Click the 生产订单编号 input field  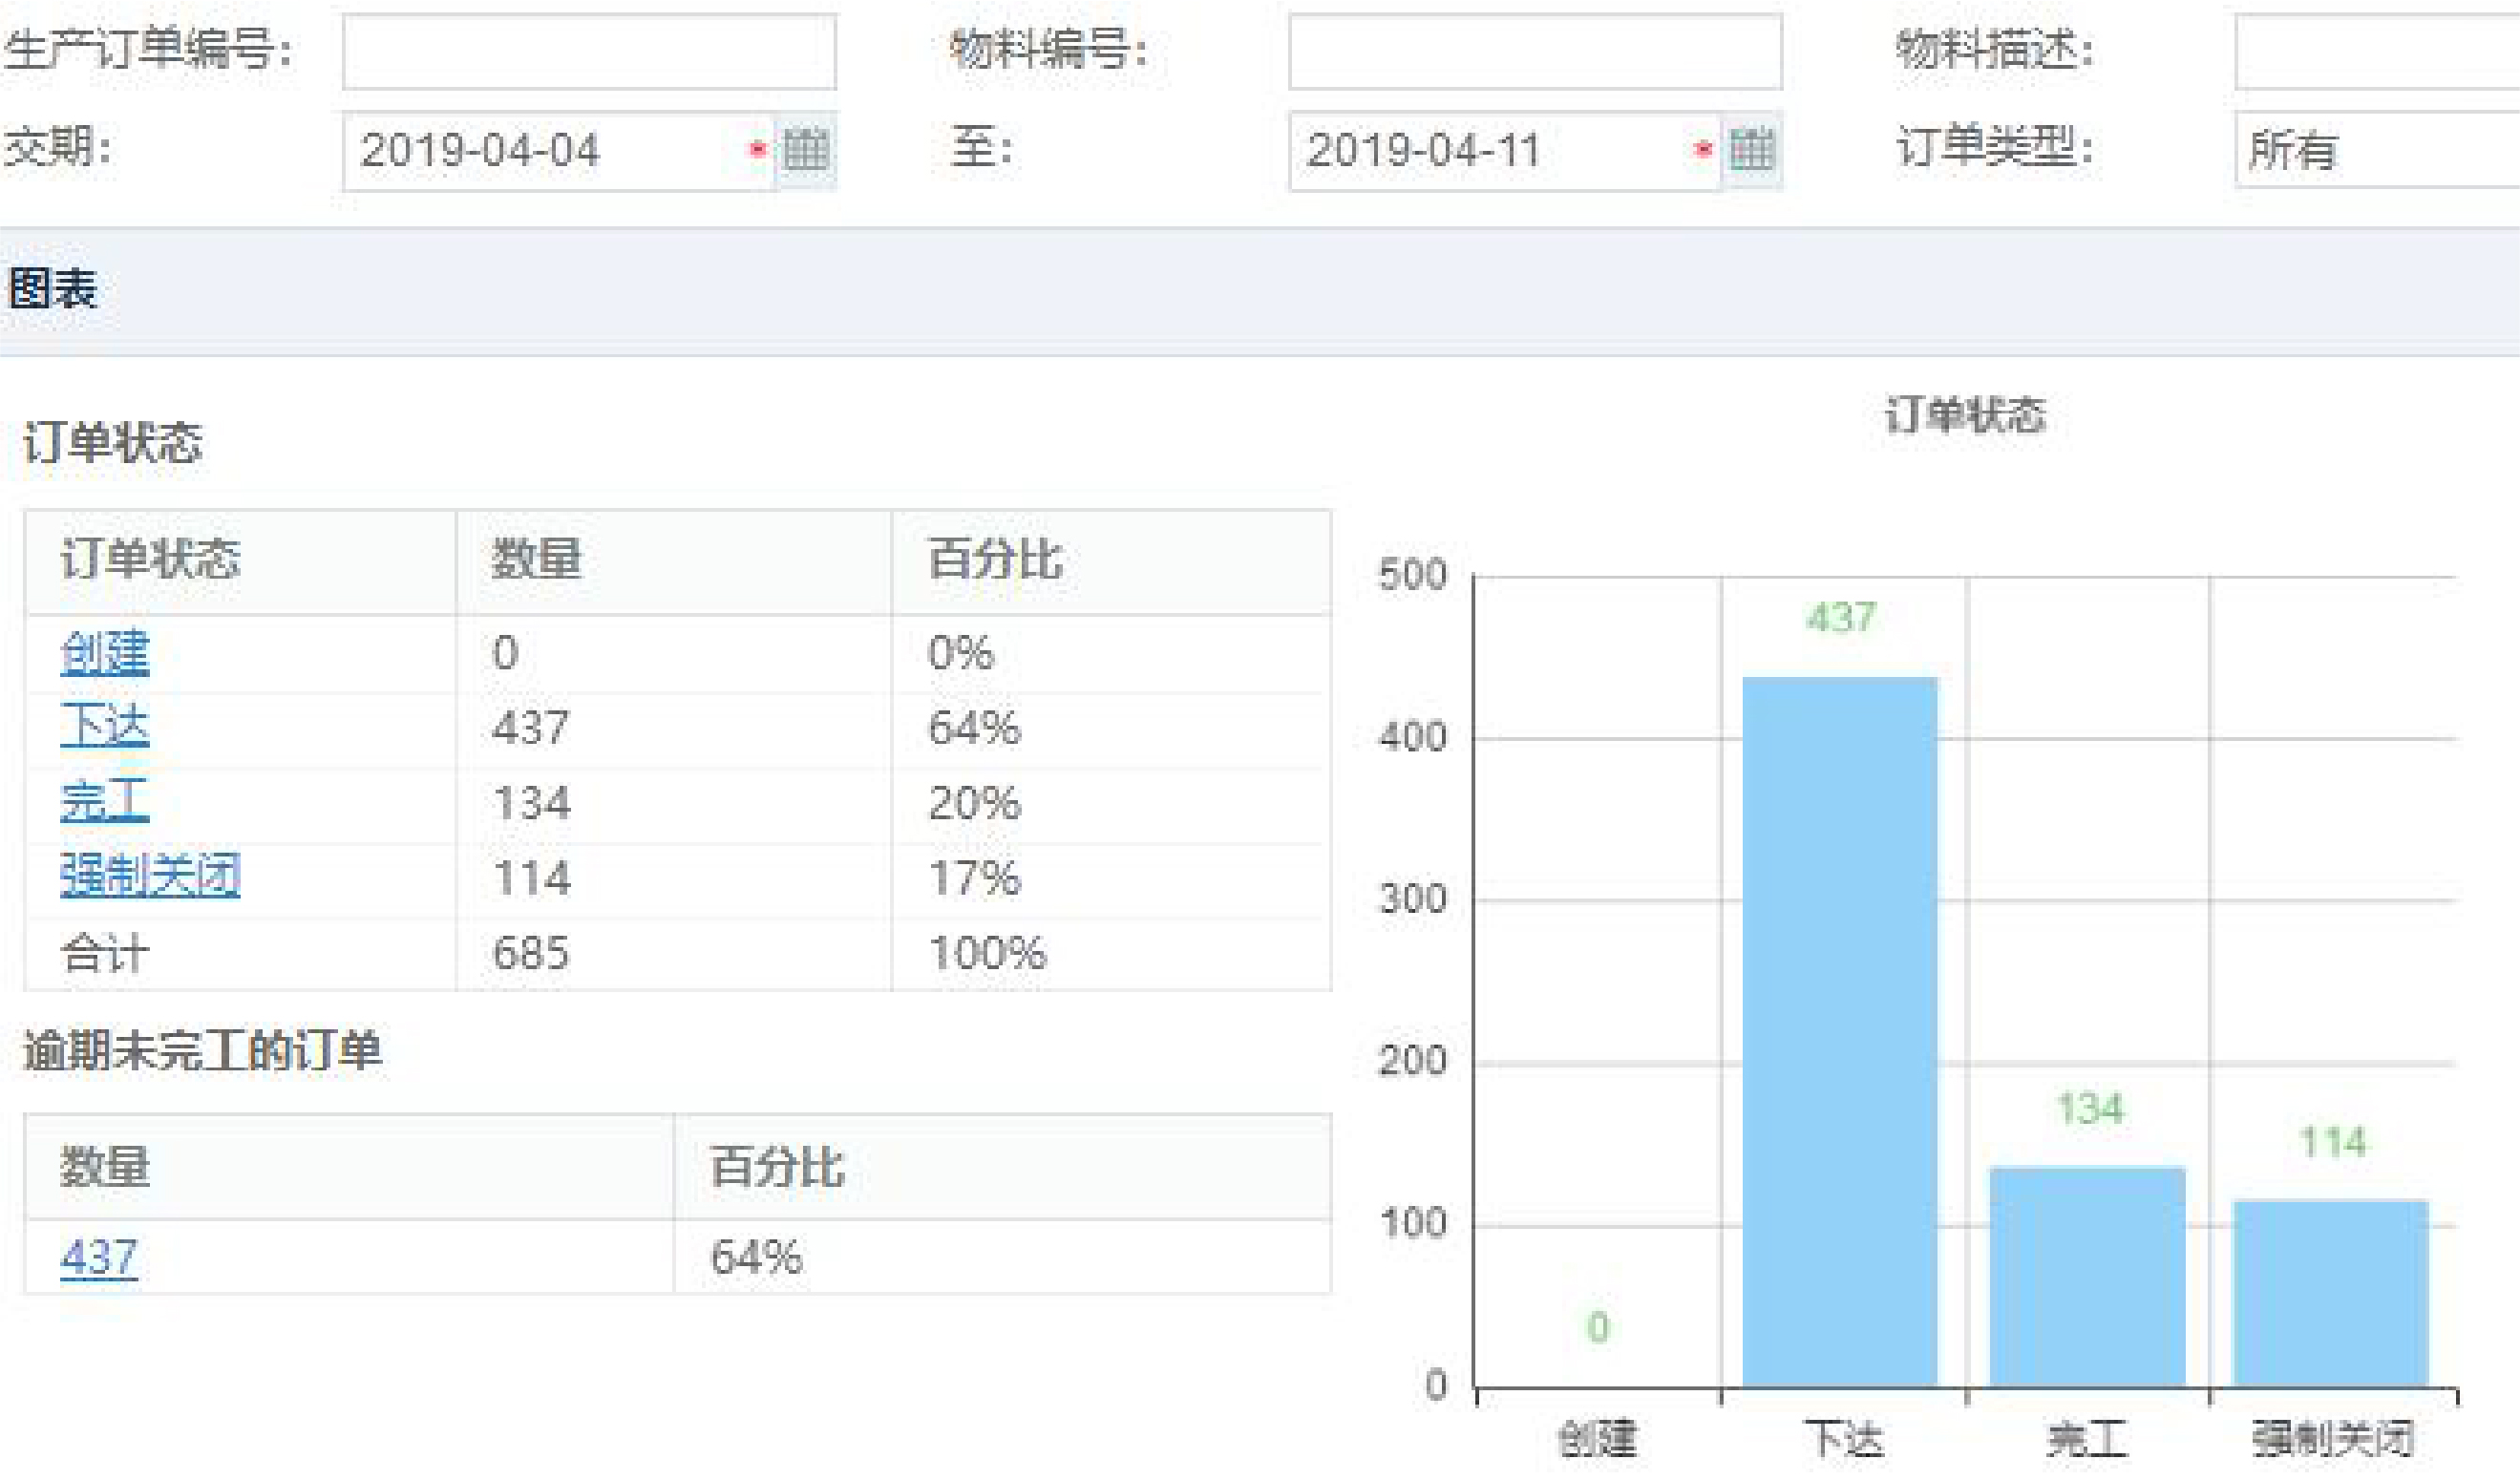point(589,52)
